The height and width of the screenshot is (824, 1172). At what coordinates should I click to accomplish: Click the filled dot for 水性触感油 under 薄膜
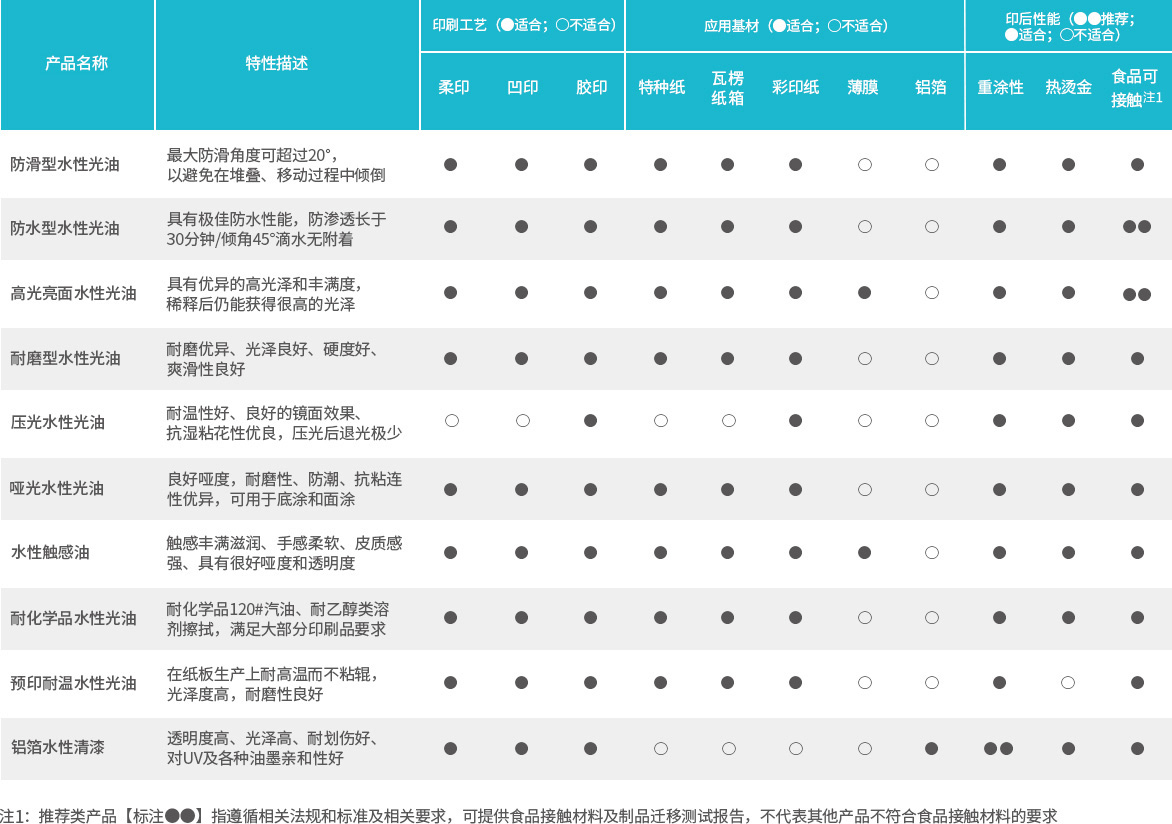tap(864, 552)
